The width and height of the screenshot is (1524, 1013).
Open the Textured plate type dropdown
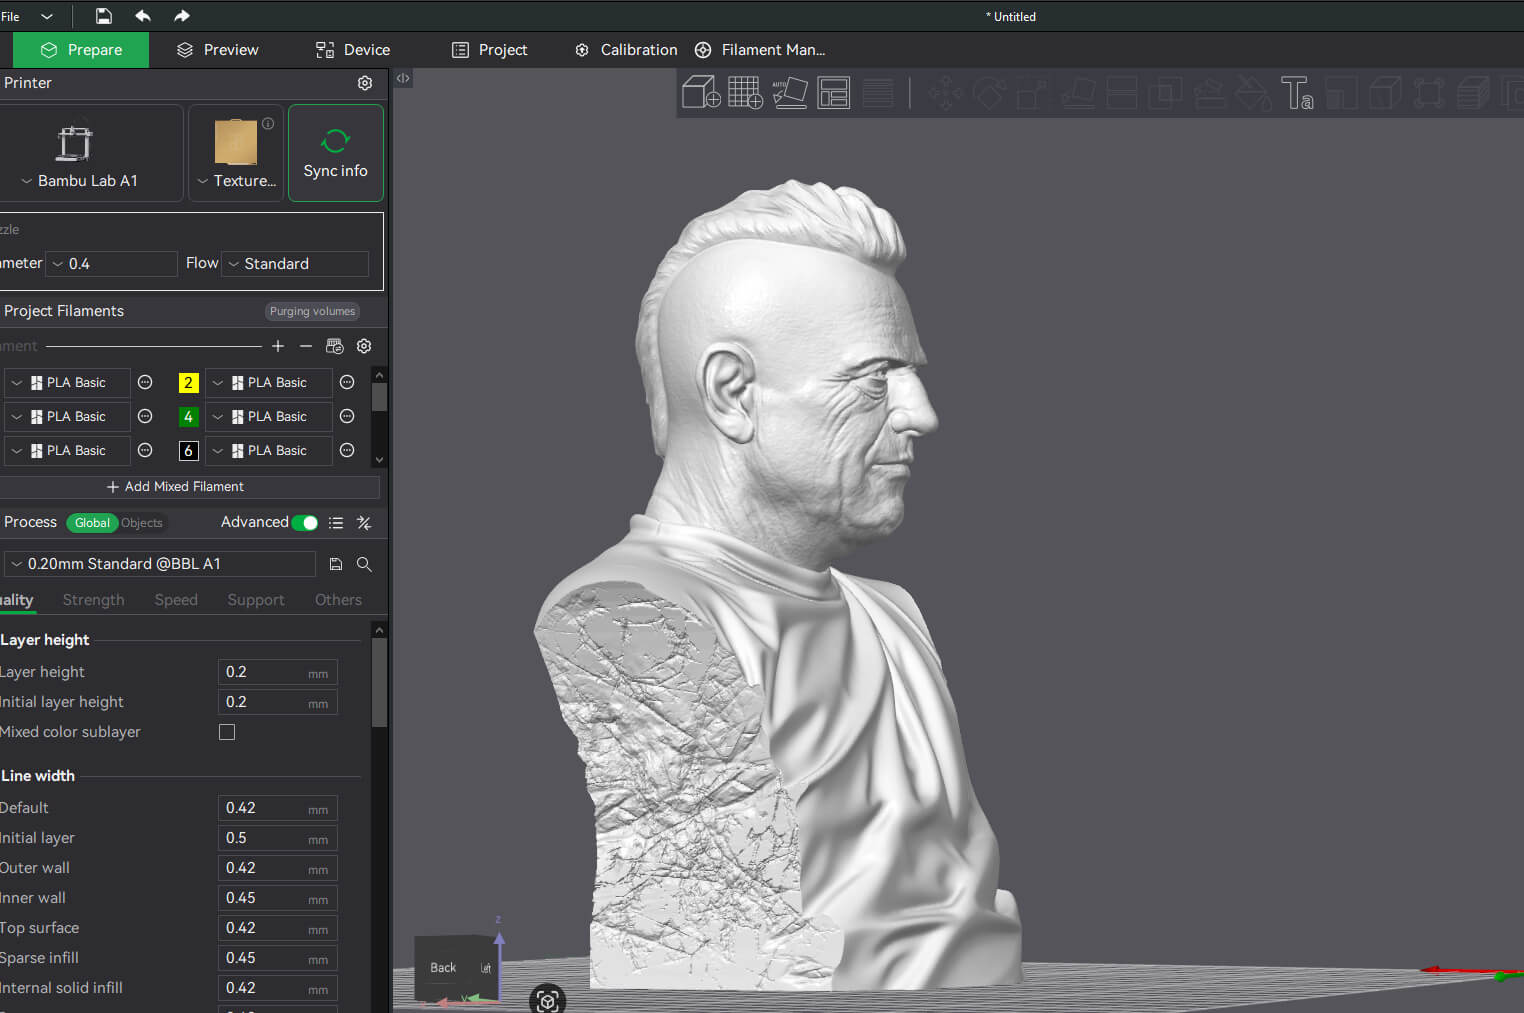tap(236, 181)
